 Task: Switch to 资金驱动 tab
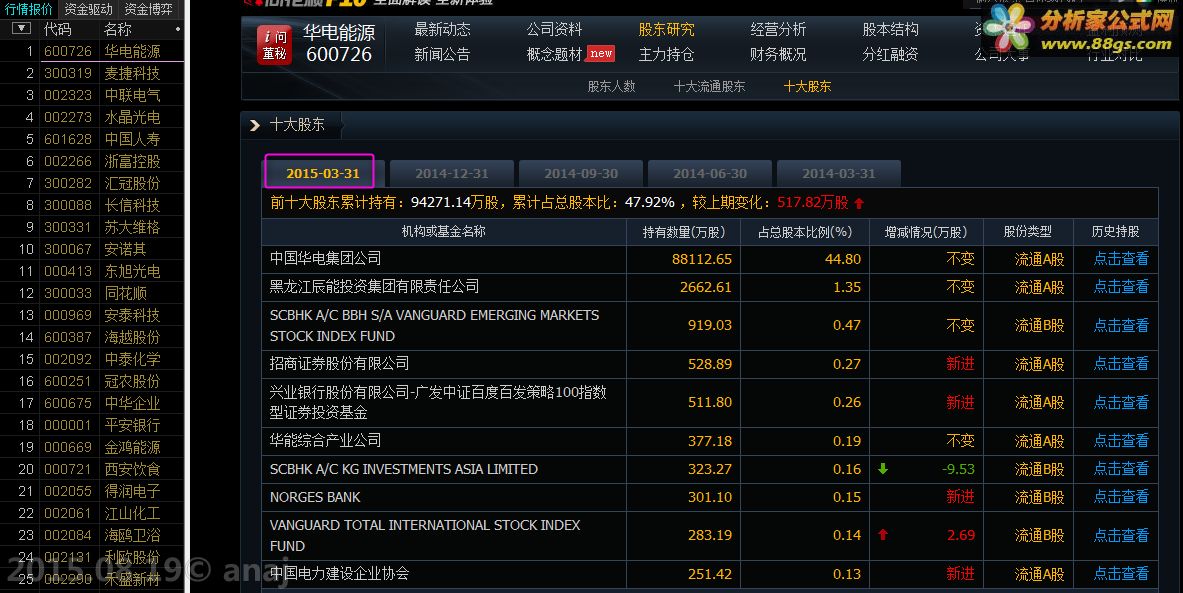(88, 9)
